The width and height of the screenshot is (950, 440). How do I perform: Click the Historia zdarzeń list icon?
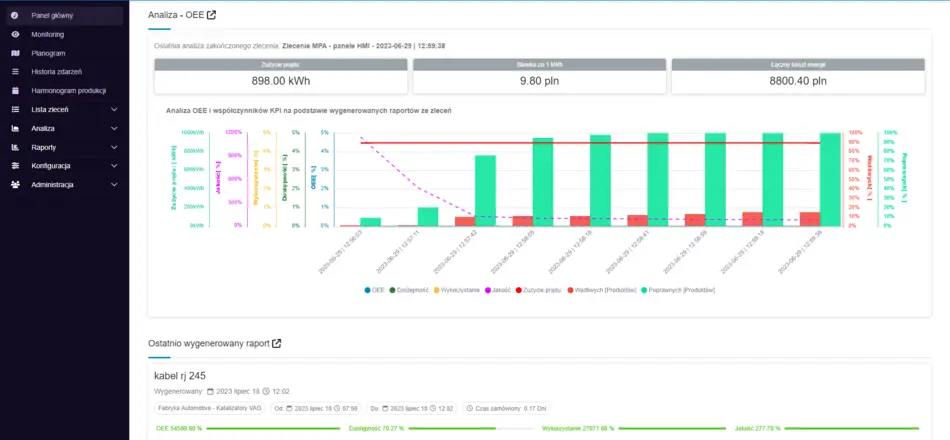[14, 72]
